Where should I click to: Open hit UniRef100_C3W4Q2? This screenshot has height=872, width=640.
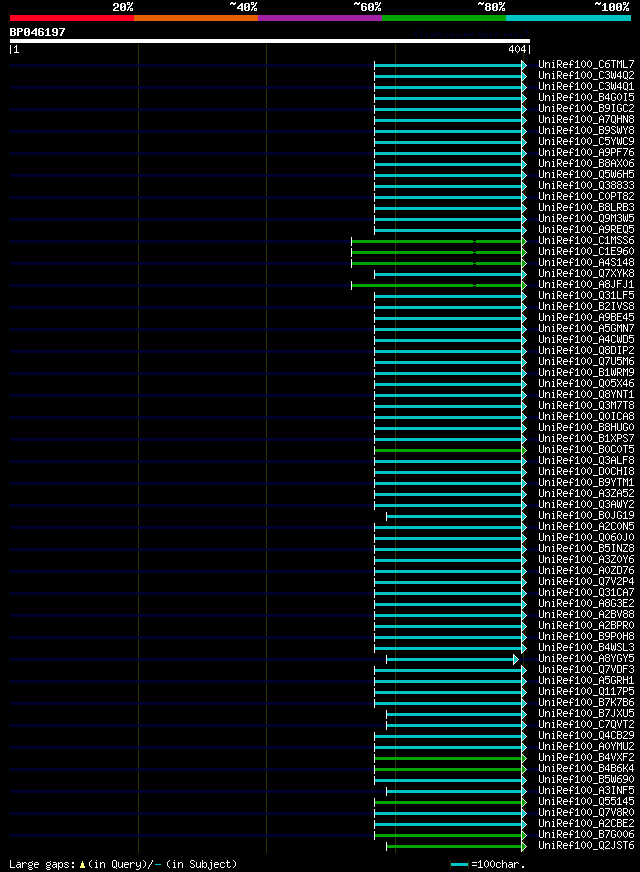[x=586, y=76]
